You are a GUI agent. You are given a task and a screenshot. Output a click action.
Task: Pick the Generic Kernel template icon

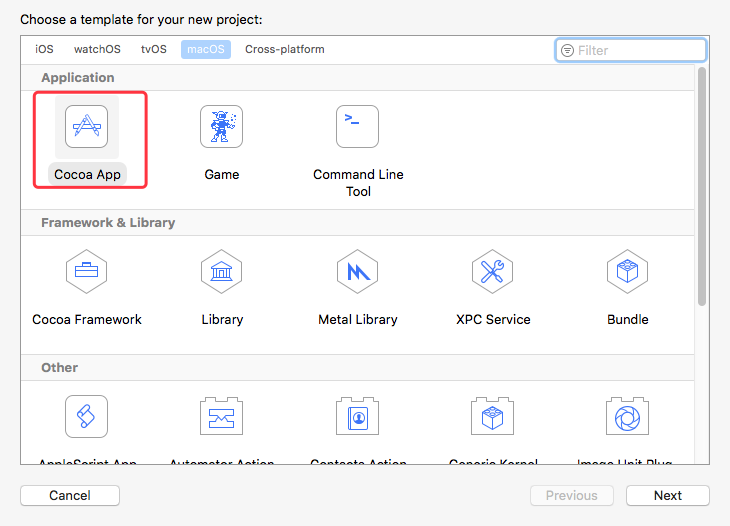coord(493,416)
